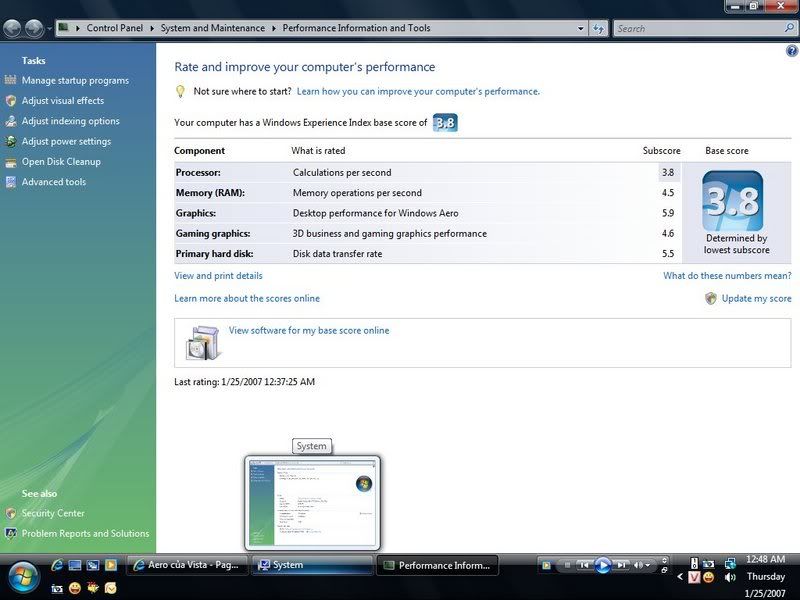
Task: Open Manage startup programs task
Action: (x=75, y=80)
